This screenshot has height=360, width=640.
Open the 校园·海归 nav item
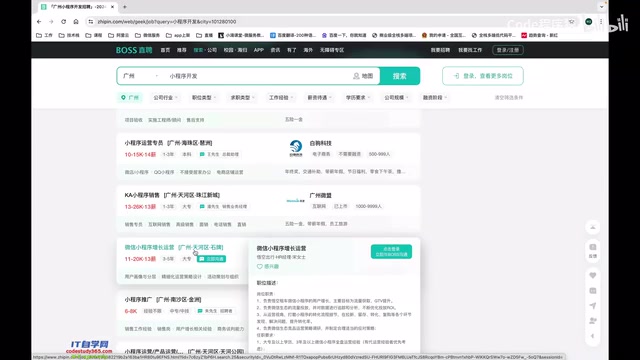[x=235, y=50]
